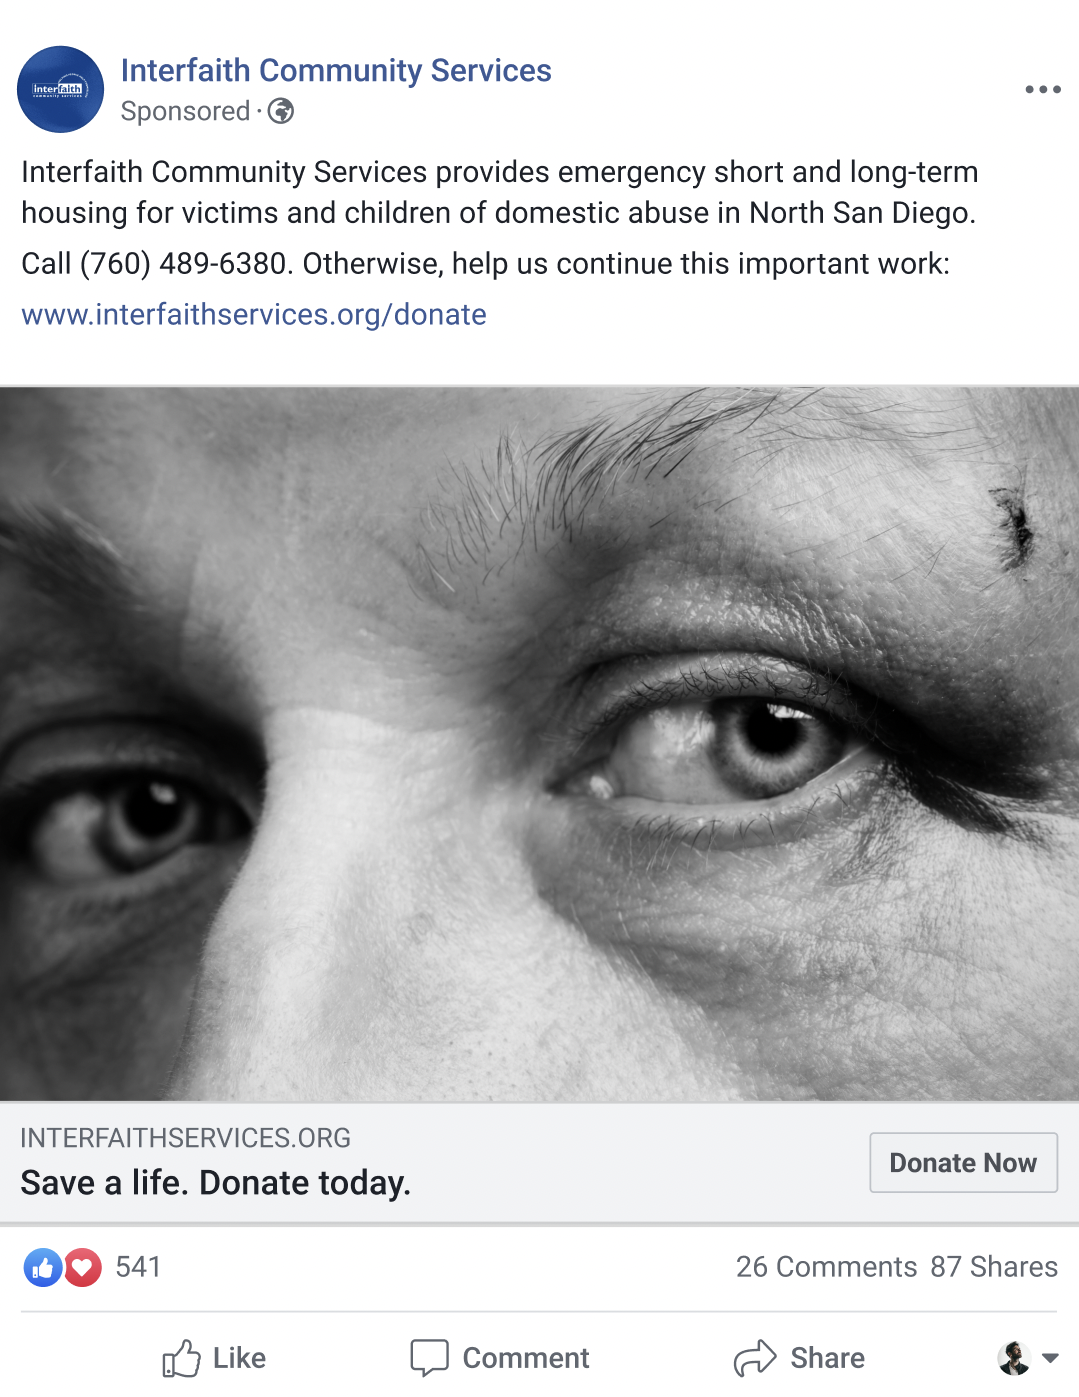
Task: Click the INTERFAITHSERVICES.ORG domain caption
Action: pyautogui.click(x=185, y=1138)
